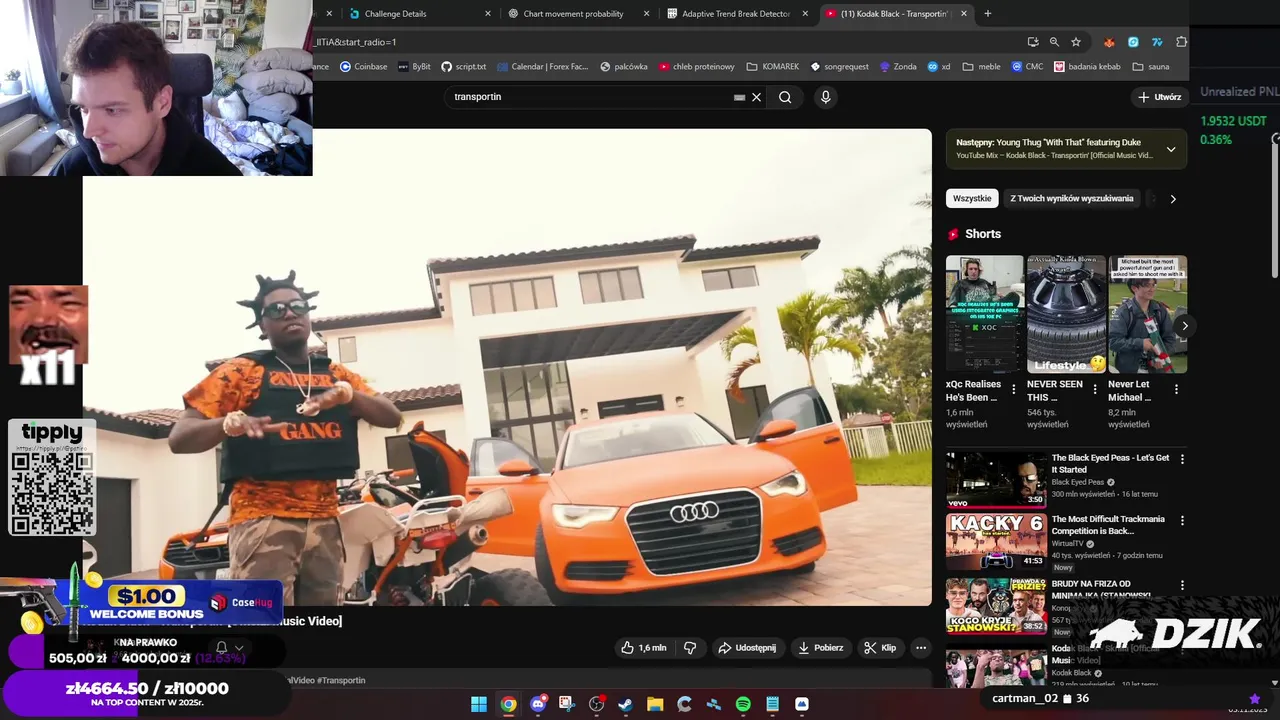1280x720 pixels.
Task: Open the Zonda bookmark
Action: point(898,67)
